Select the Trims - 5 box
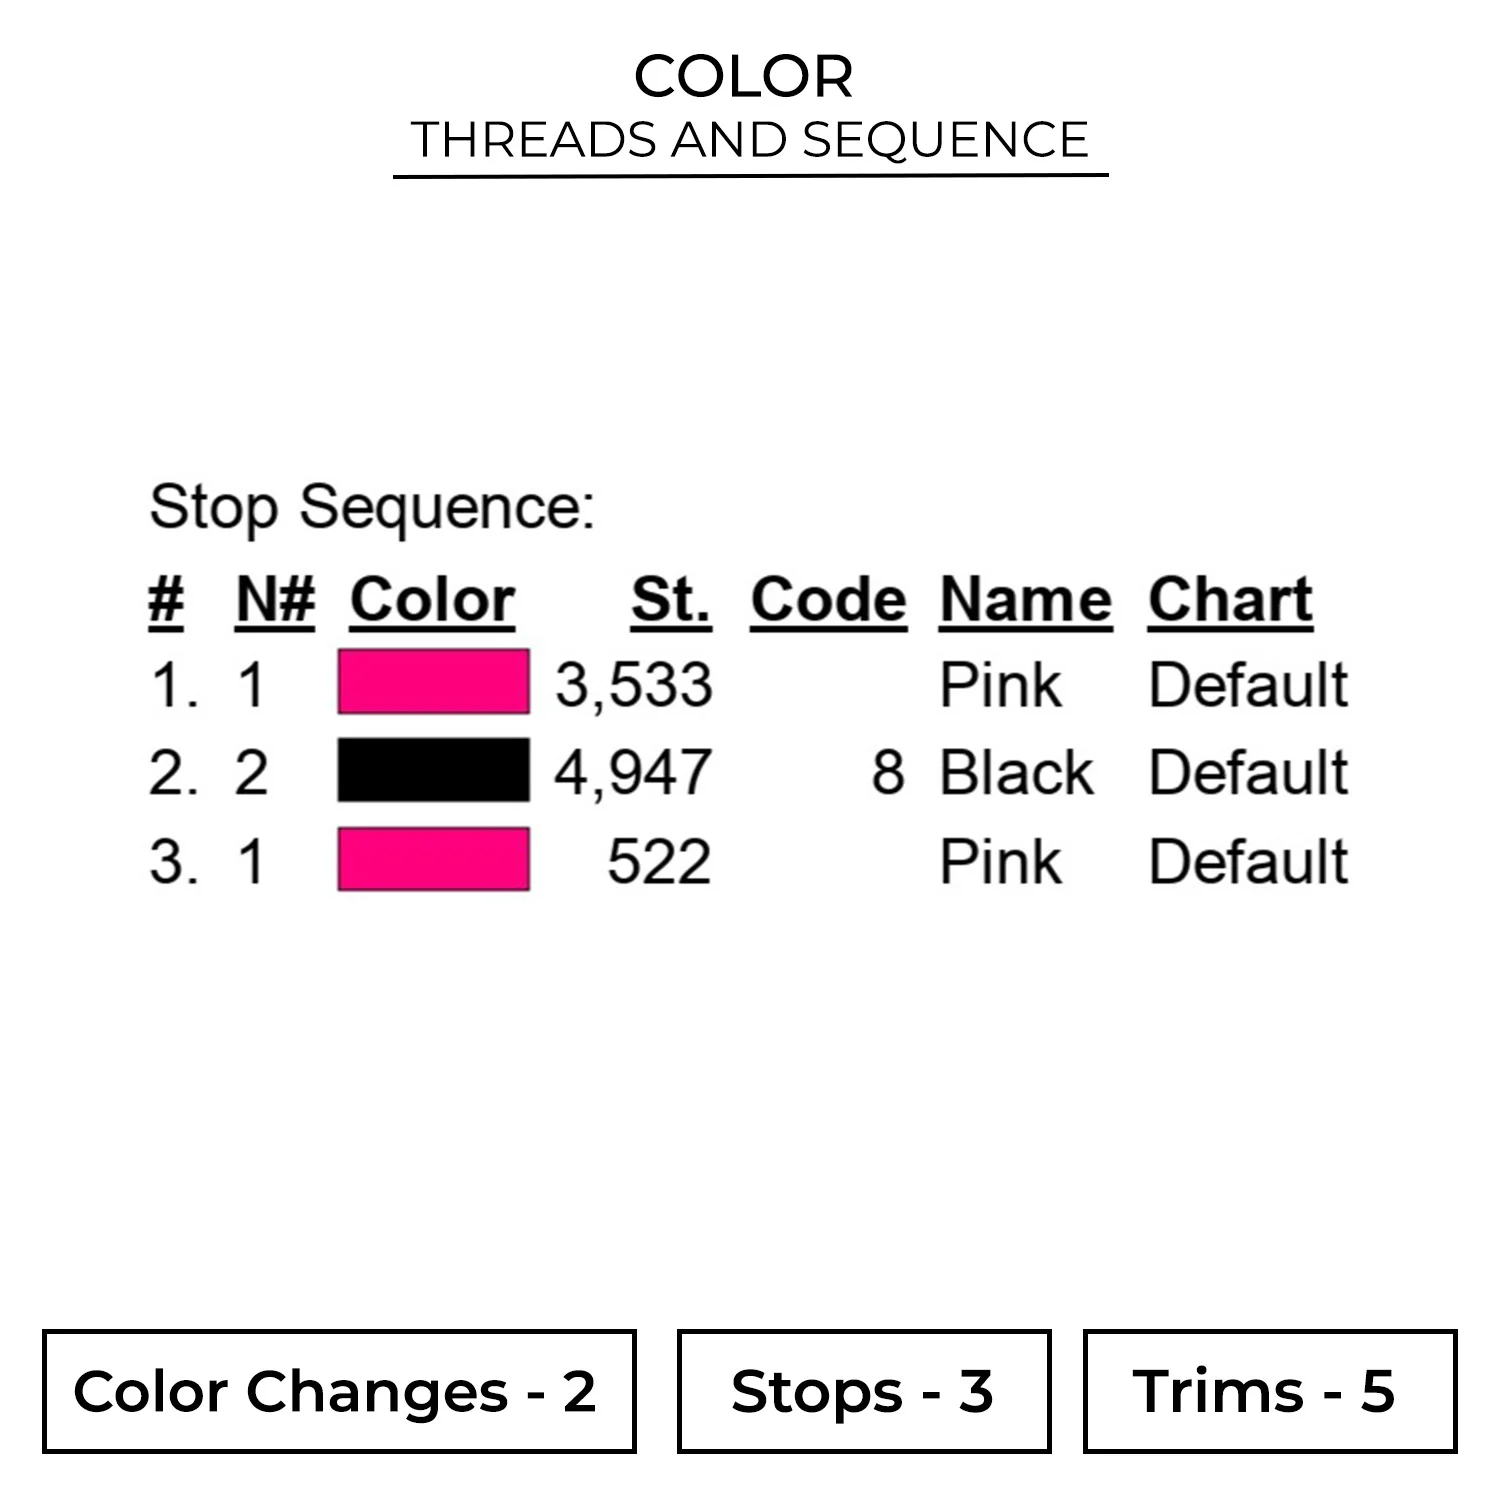The image size is (1500, 1500). pos(1270,1391)
